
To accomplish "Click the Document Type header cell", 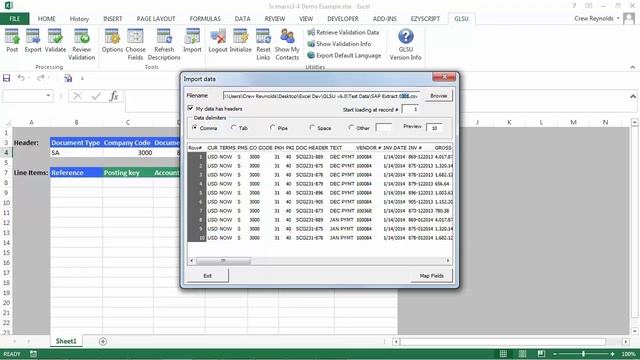I will 76,142.
